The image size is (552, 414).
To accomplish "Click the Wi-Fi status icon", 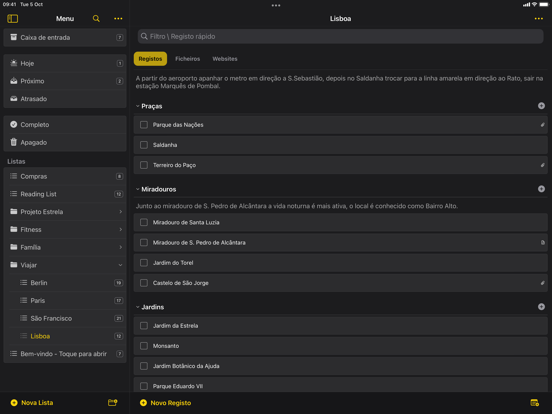I will point(534,4).
